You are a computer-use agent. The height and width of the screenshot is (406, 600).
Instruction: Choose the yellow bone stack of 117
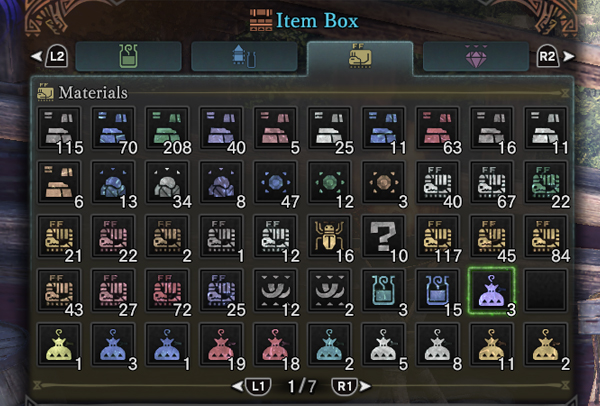pos(437,237)
